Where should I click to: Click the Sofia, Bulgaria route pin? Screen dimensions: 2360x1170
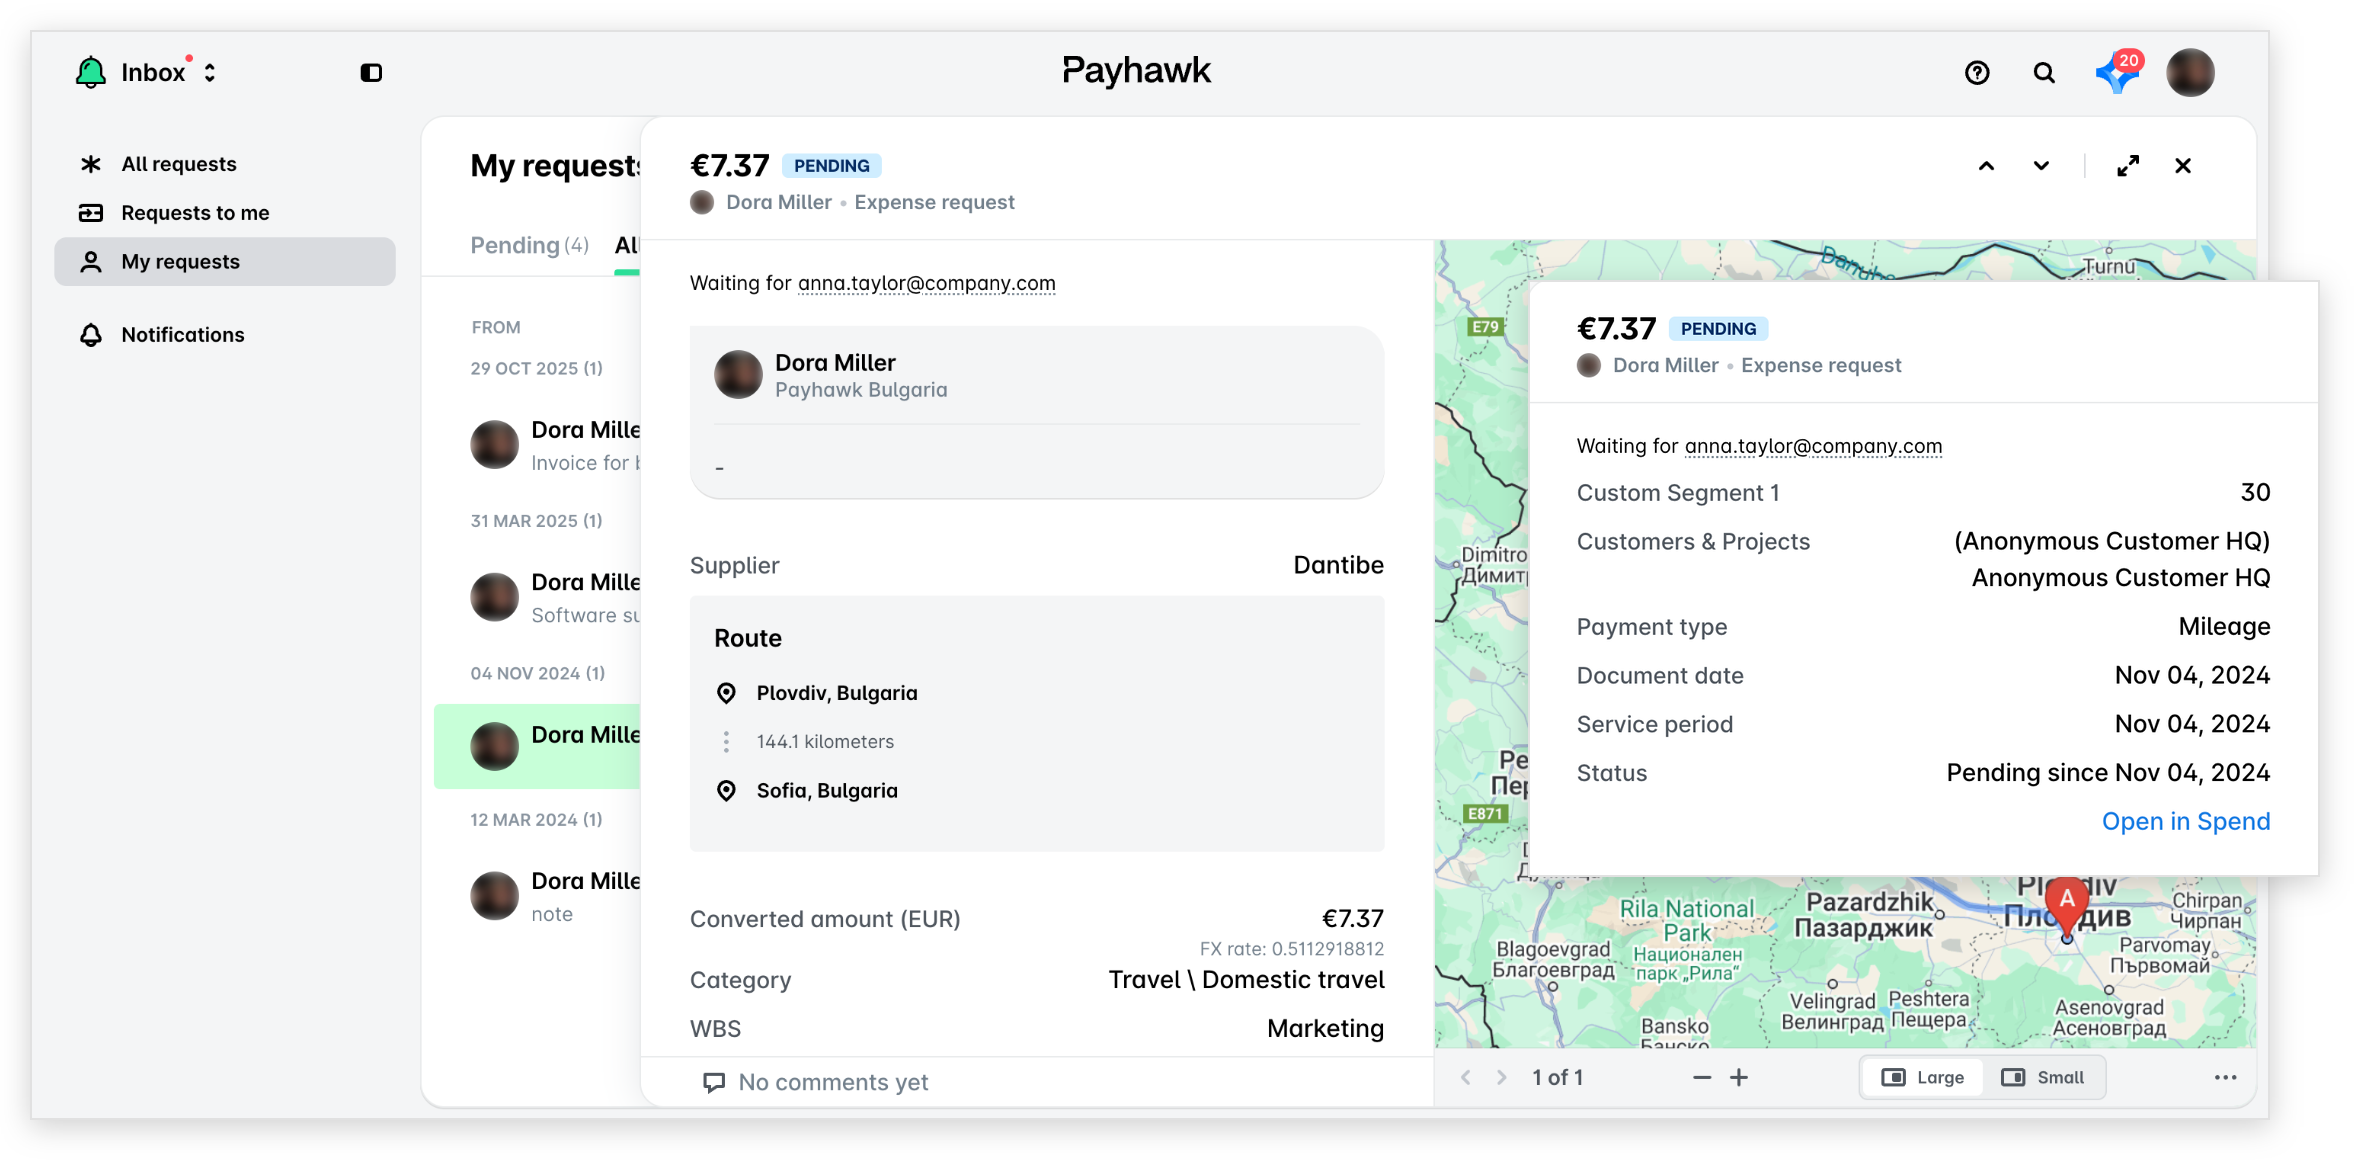pyautogui.click(x=726, y=791)
